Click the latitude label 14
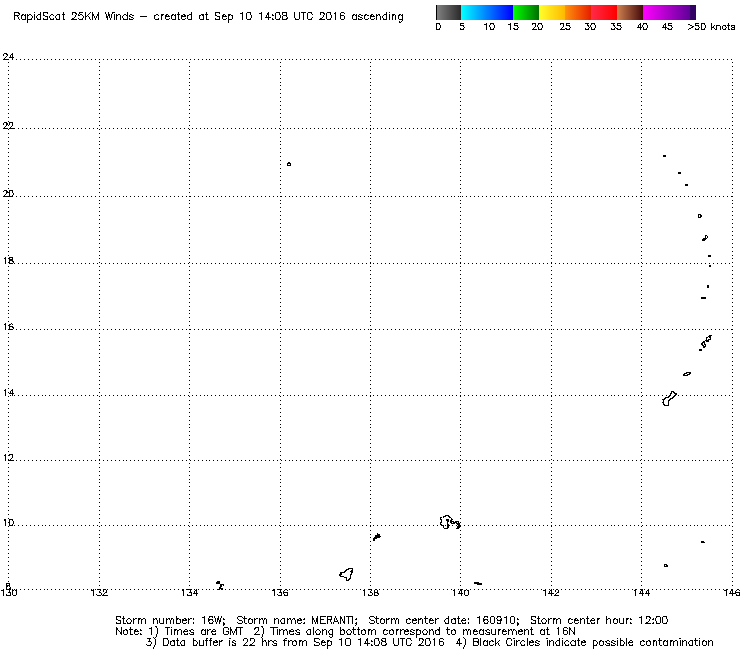 8,393
